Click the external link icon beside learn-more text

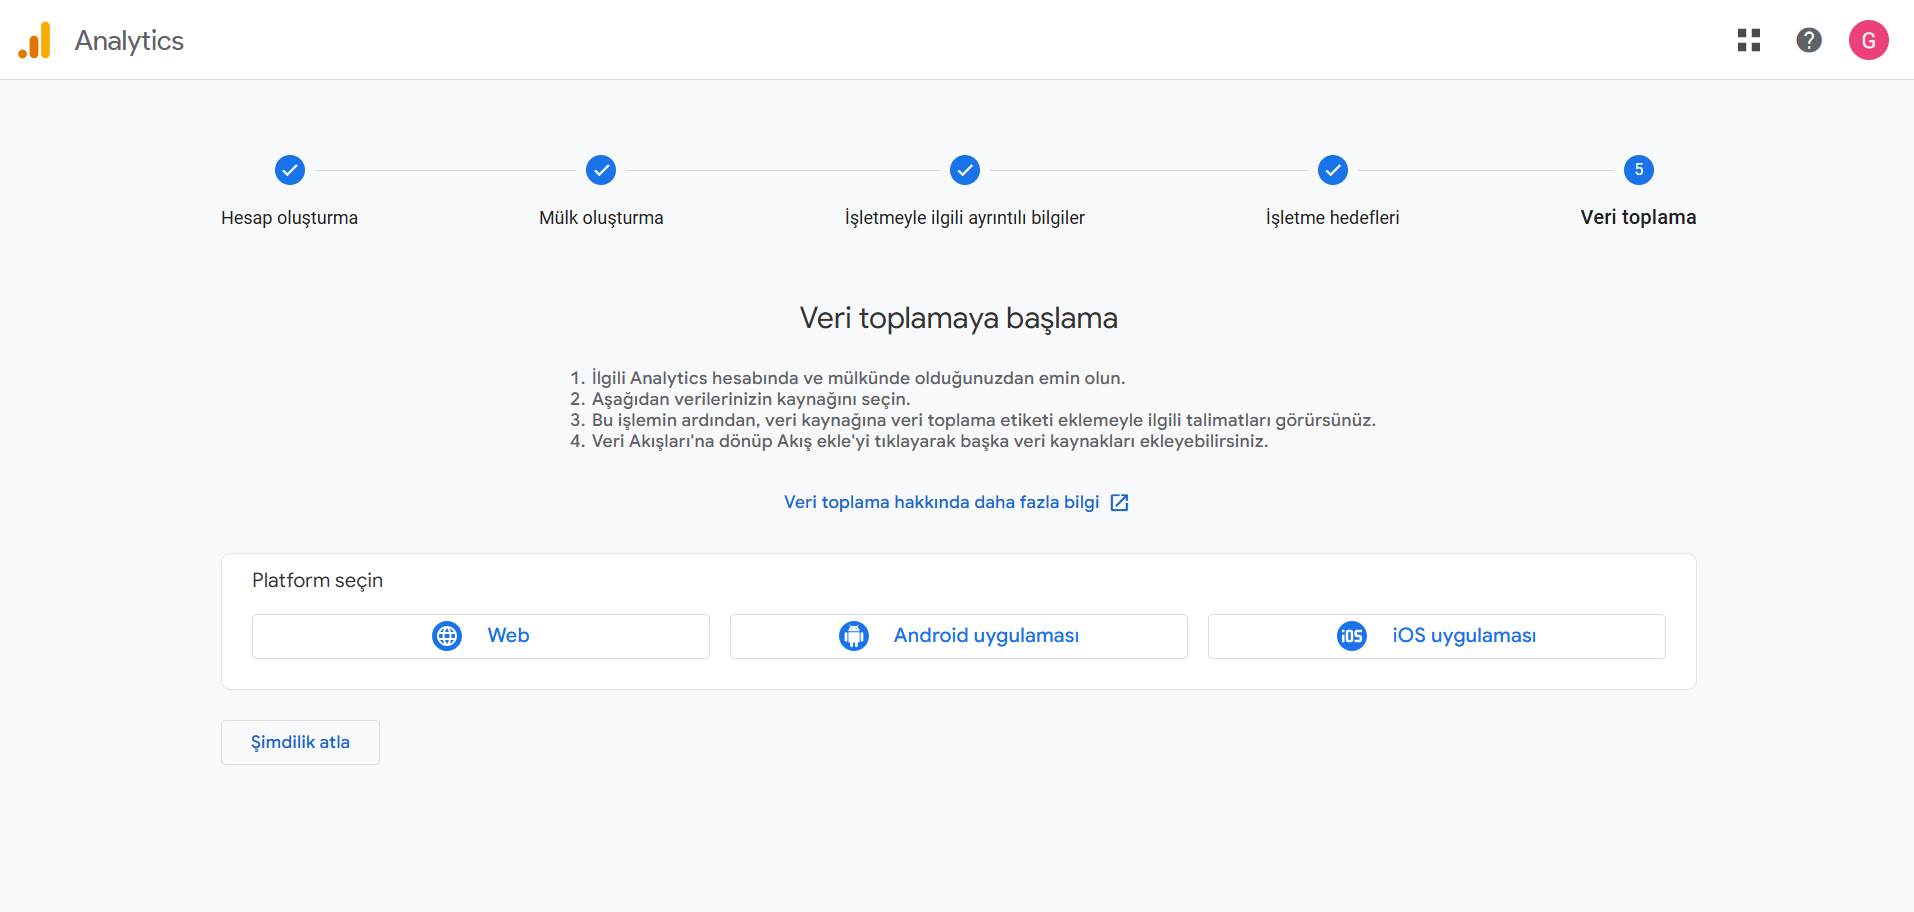pos(1120,503)
